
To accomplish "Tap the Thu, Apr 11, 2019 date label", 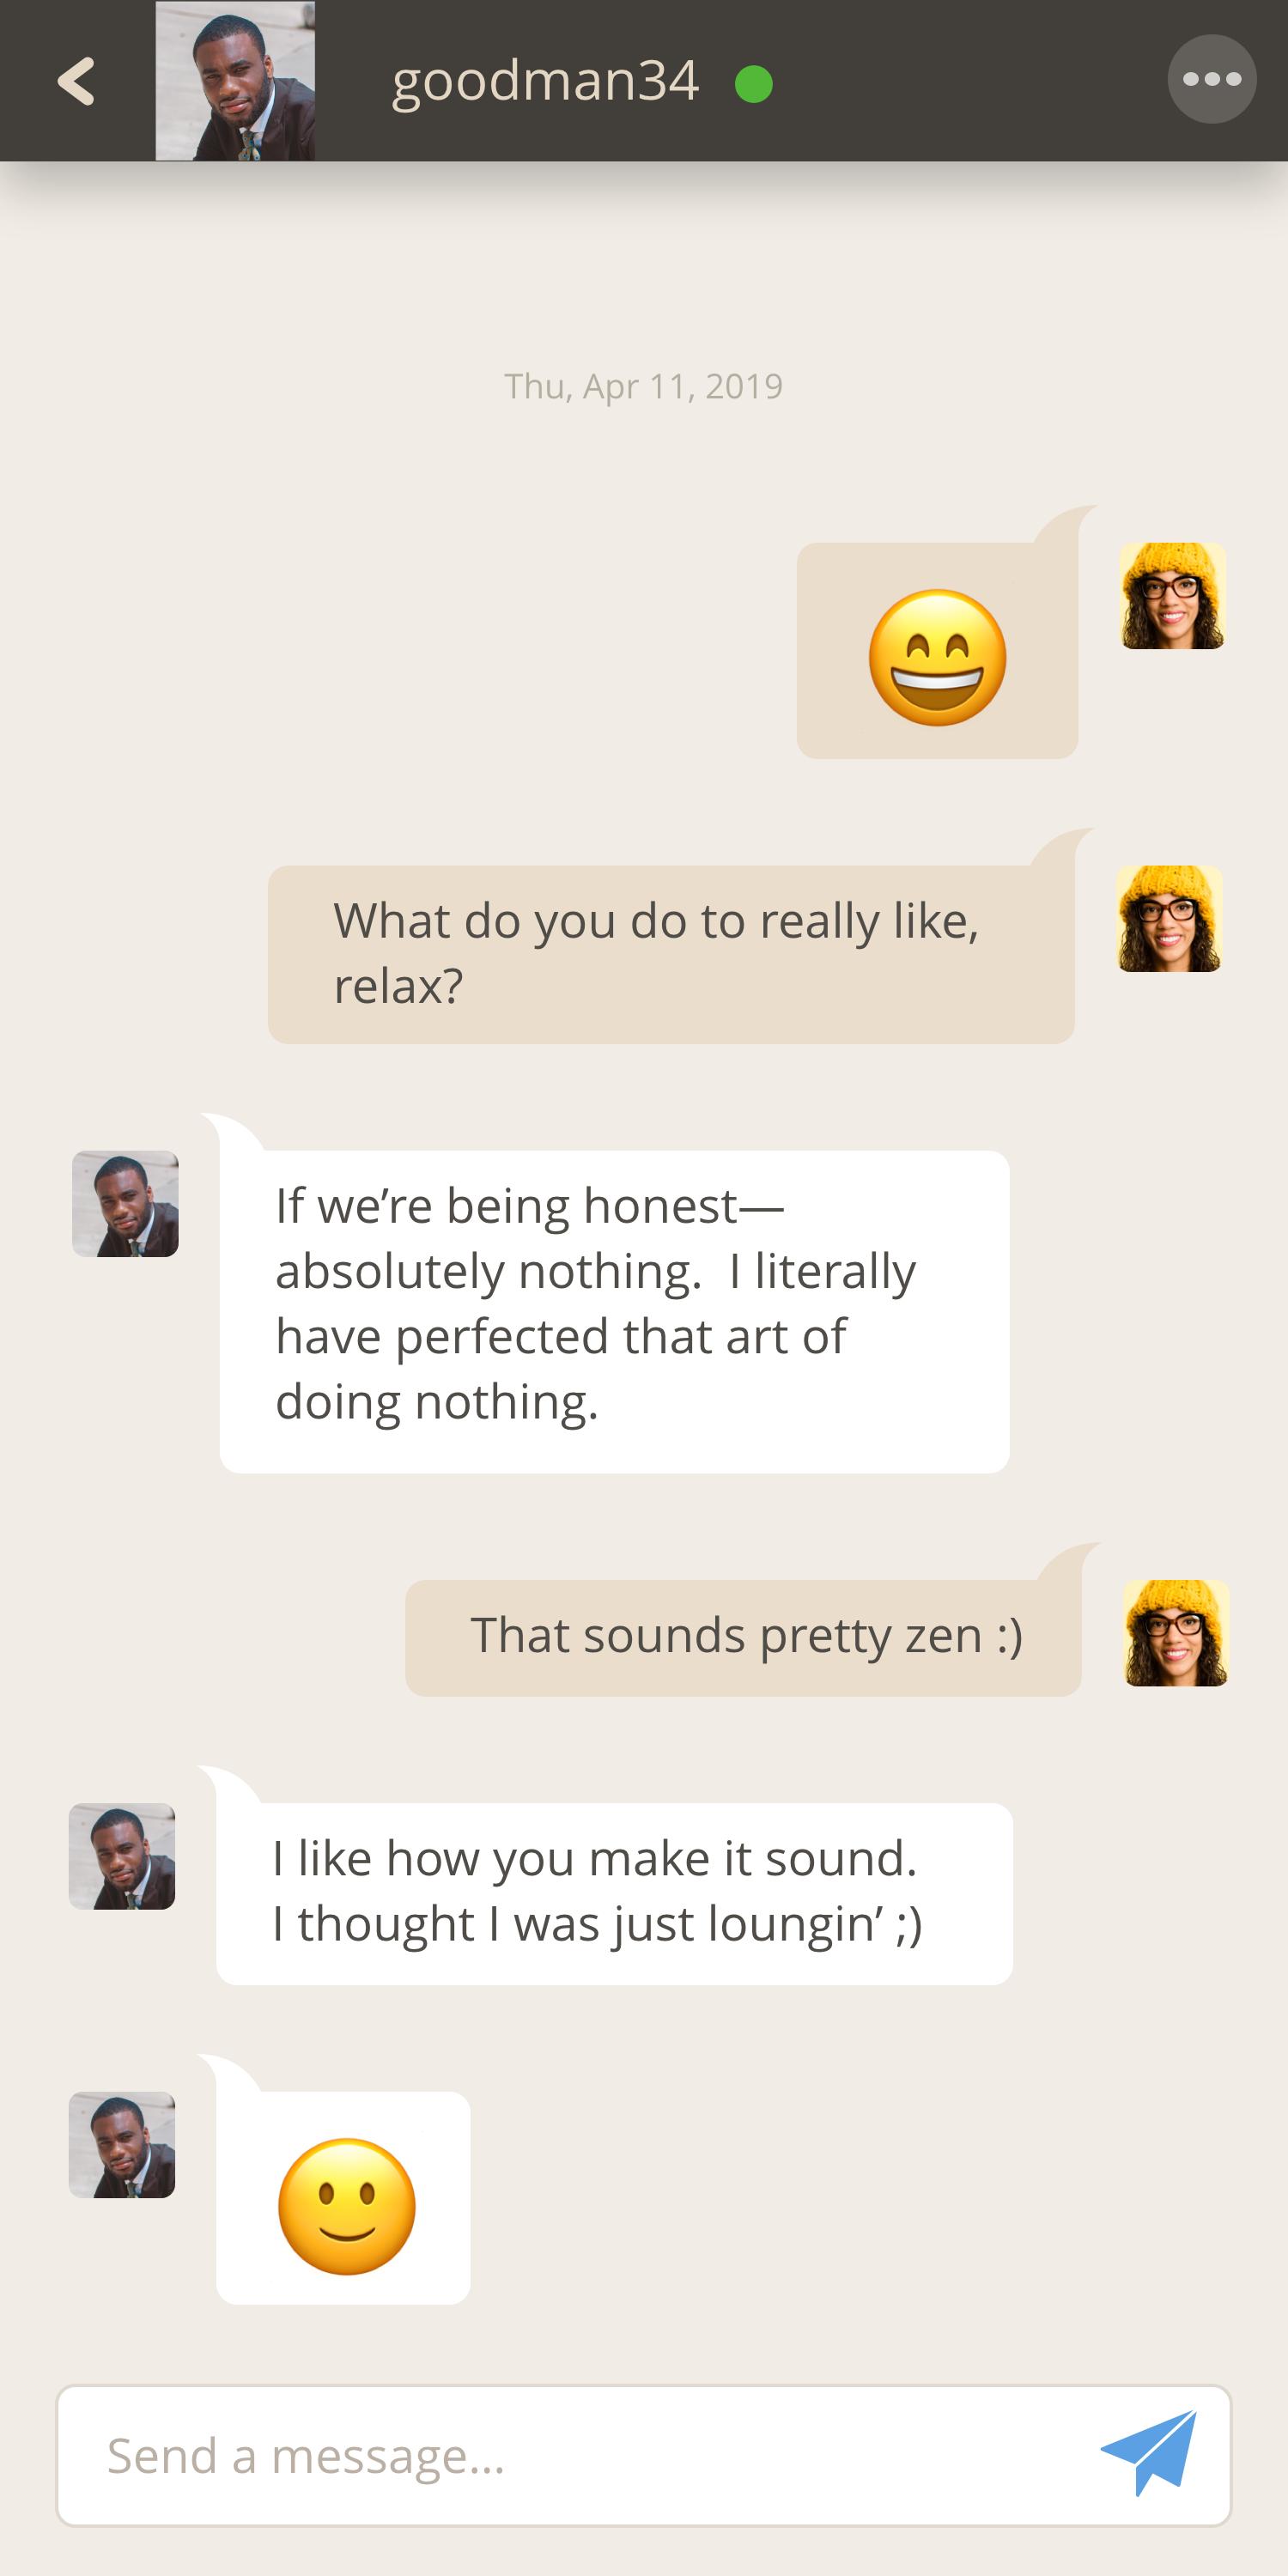I will (x=643, y=386).
